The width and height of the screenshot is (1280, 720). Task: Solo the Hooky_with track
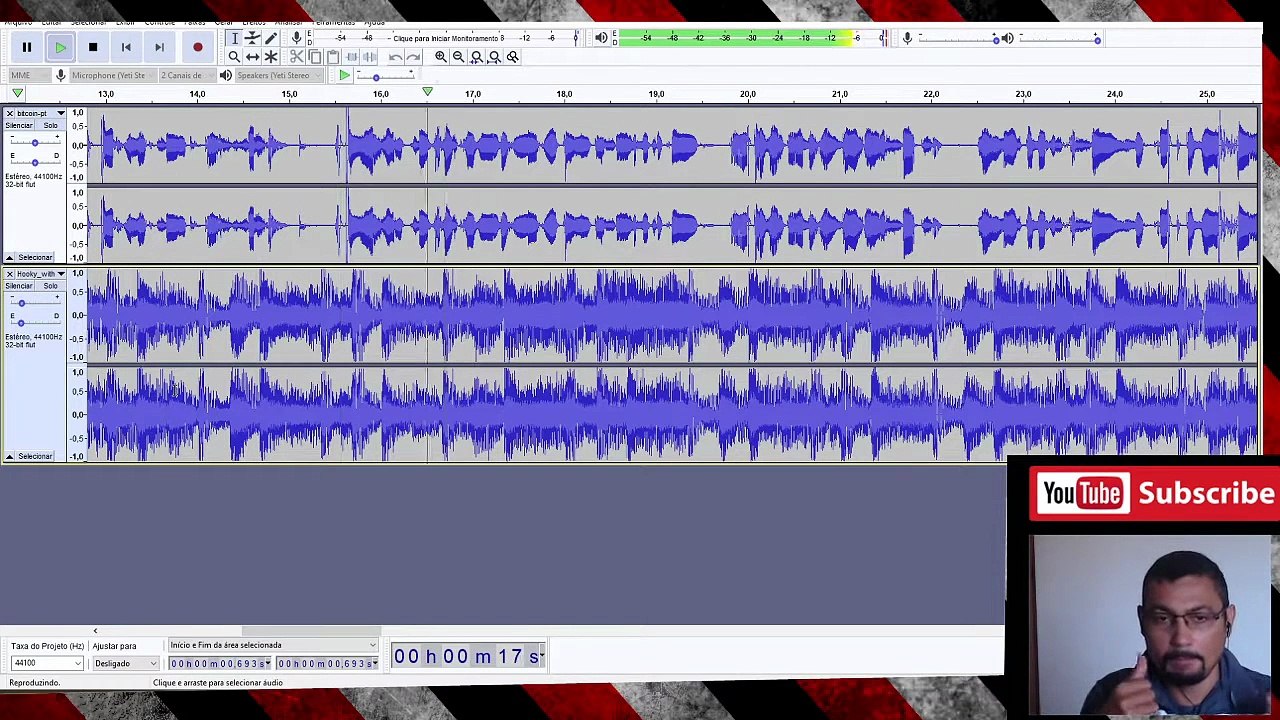point(50,286)
